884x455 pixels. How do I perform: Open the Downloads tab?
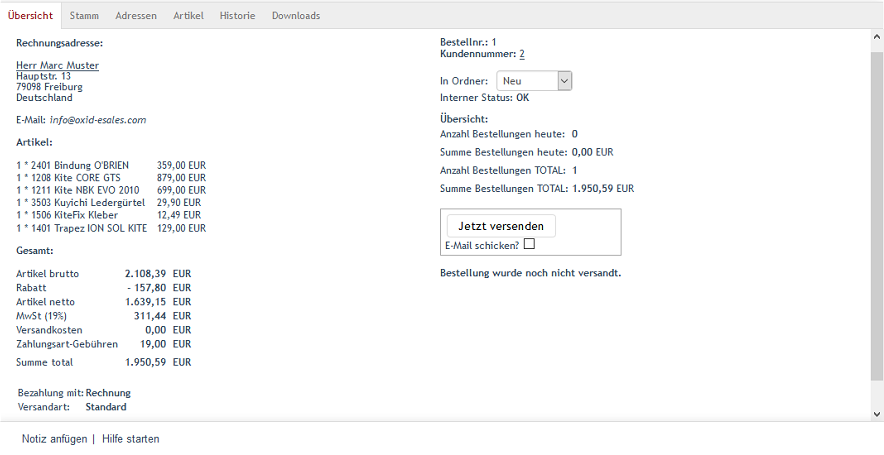click(296, 16)
